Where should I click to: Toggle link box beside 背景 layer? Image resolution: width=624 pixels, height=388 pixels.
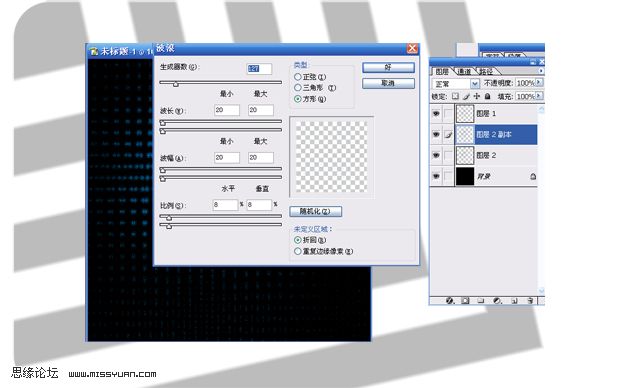click(448, 176)
